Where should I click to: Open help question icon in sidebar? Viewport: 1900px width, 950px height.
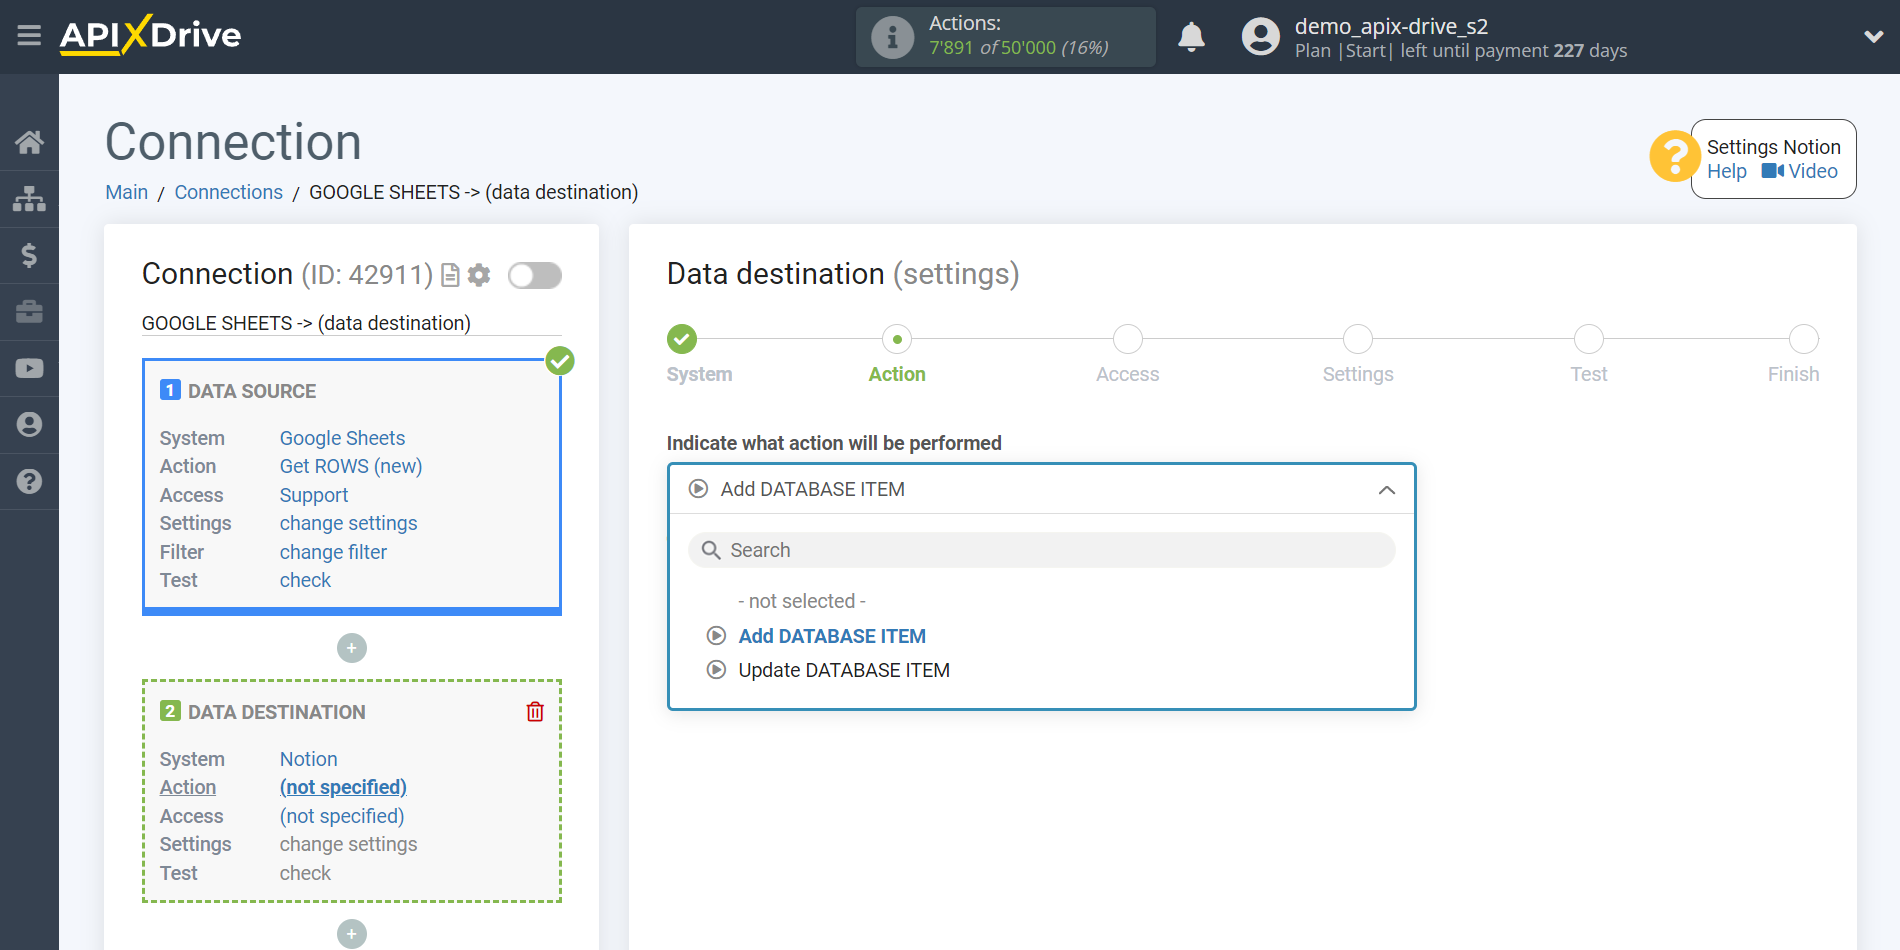[29, 481]
